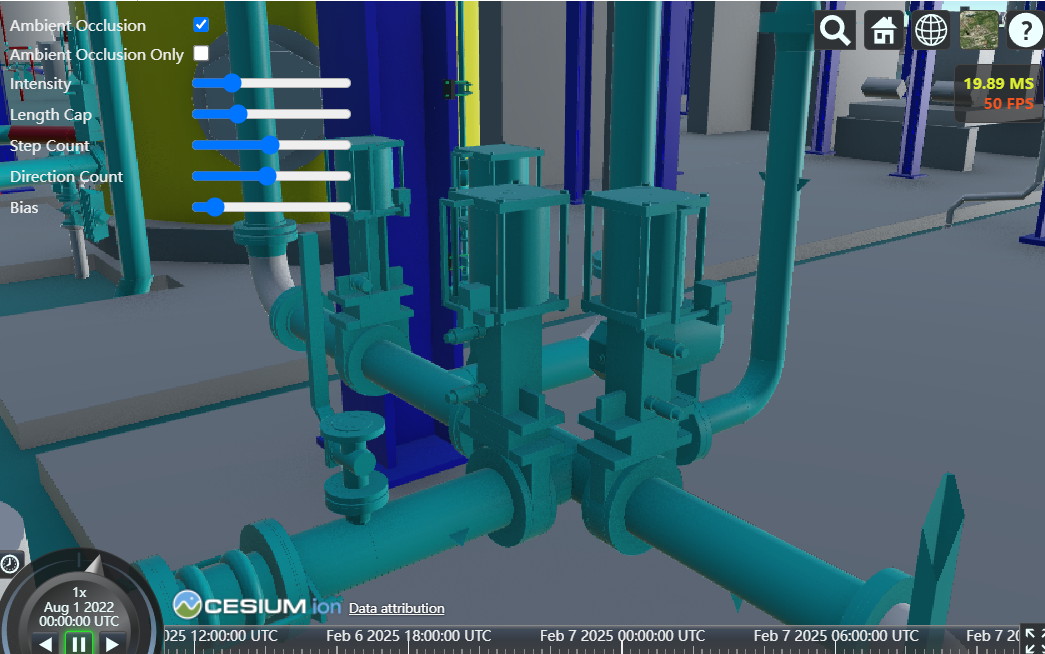
Task: Click the 1x speed label
Action: [x=79, y=592]
